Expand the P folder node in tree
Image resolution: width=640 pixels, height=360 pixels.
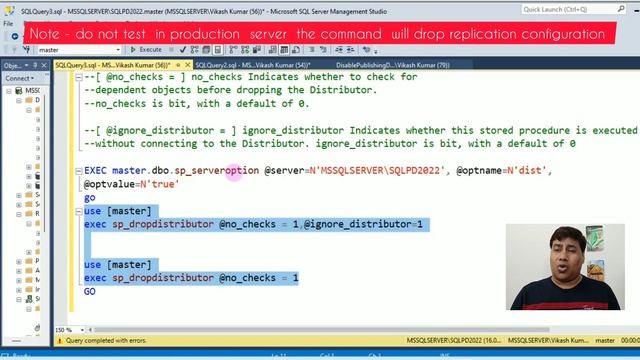tap(19, 261)
